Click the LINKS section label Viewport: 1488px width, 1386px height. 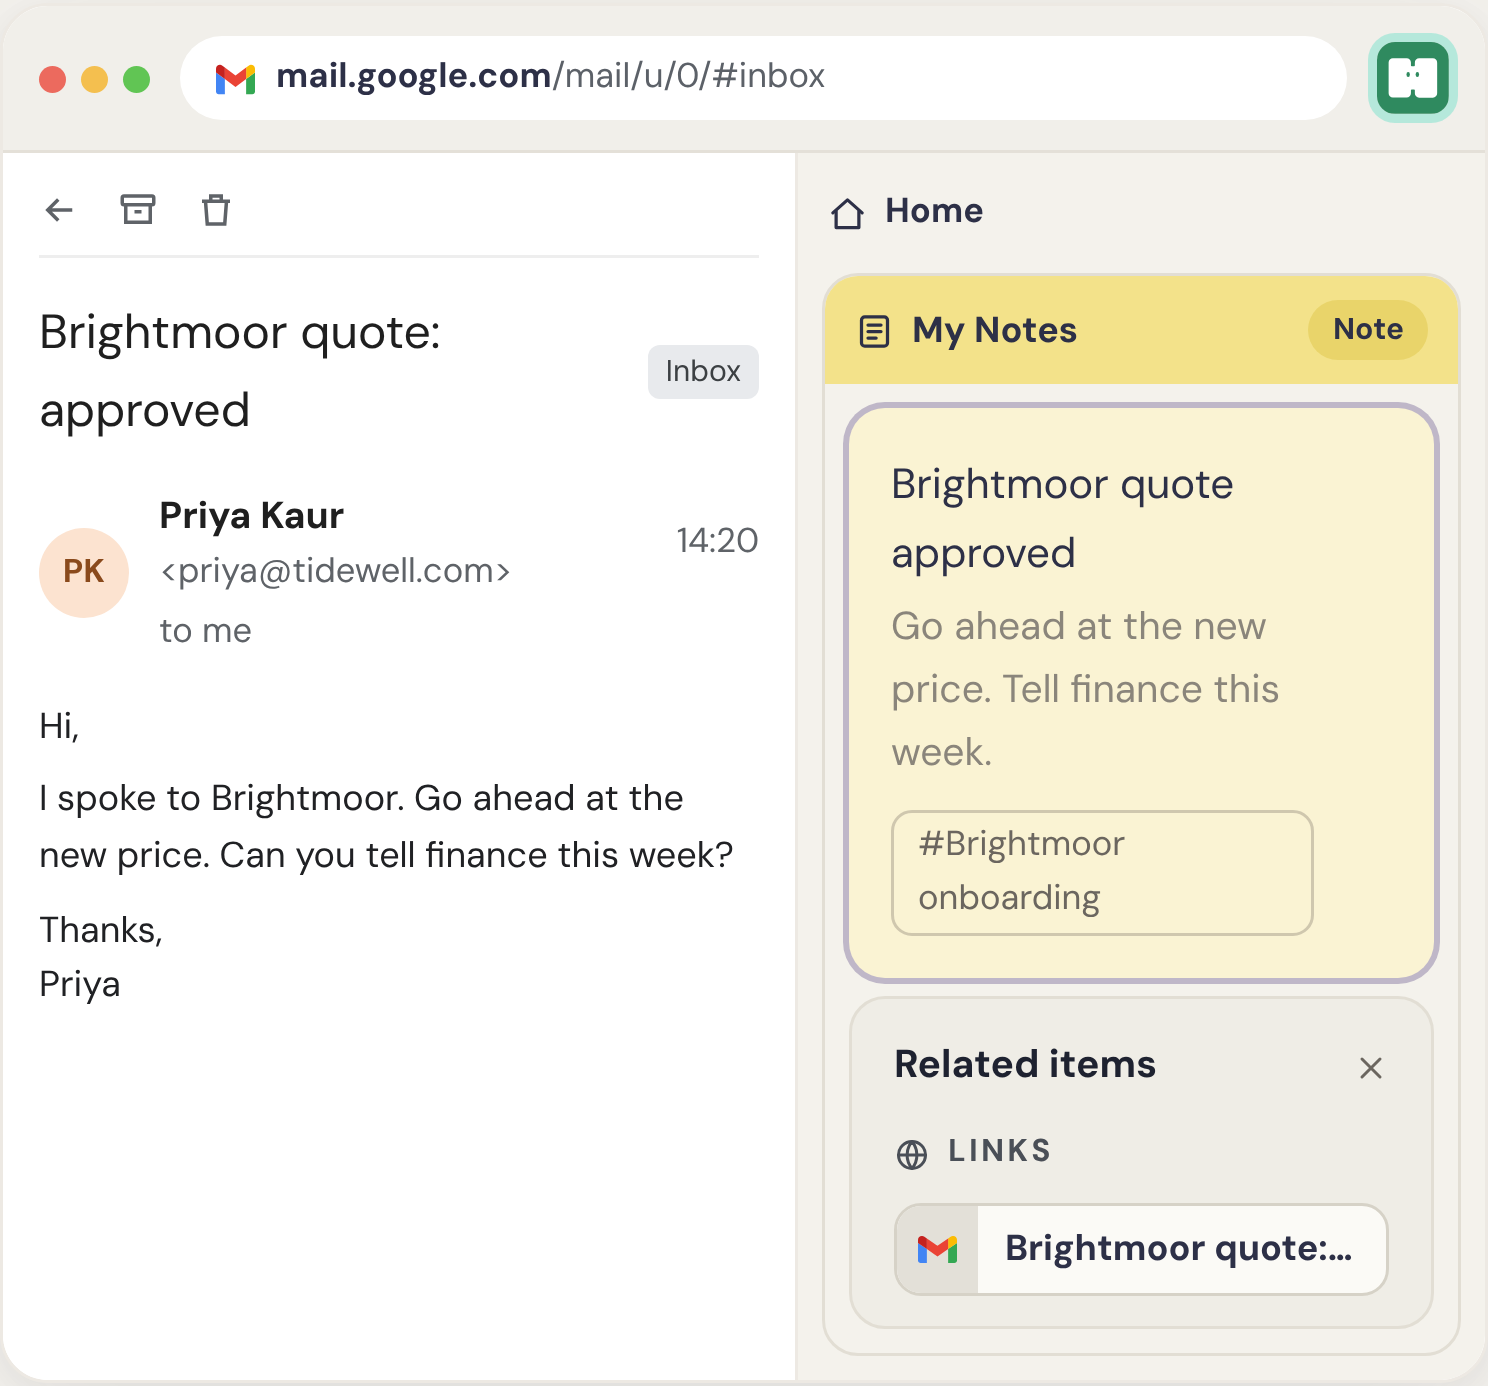coord(1000,1152)
